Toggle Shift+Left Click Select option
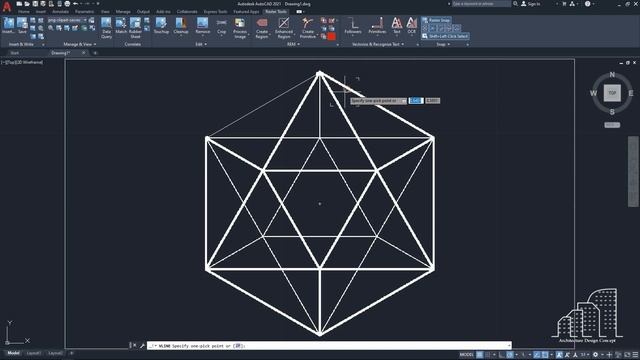The height and width of the screenshot is (360, 640). coord(445,36)
